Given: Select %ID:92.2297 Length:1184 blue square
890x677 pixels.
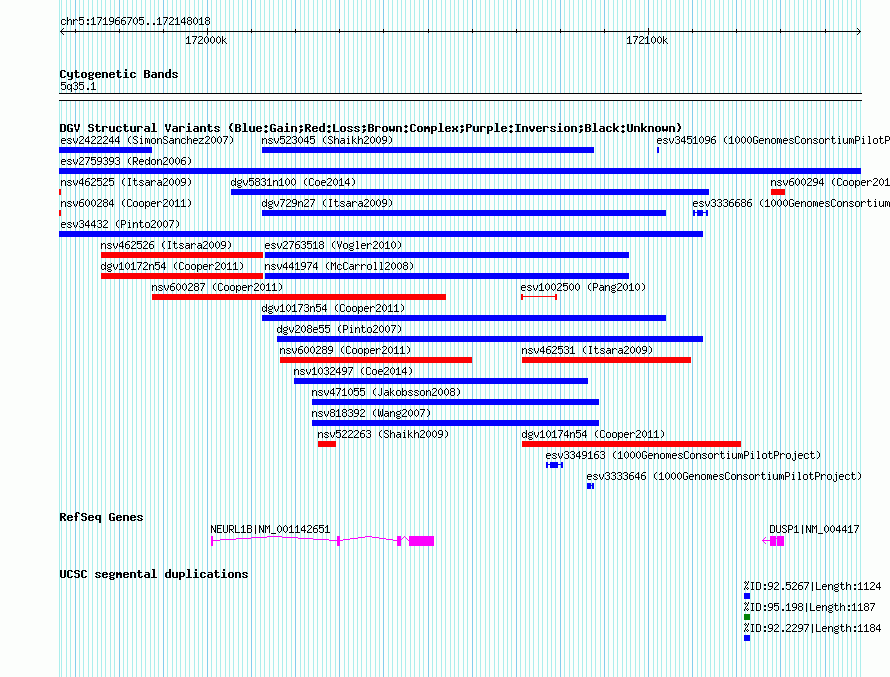Looking at the screenshot, I should [x=747, y=638].
